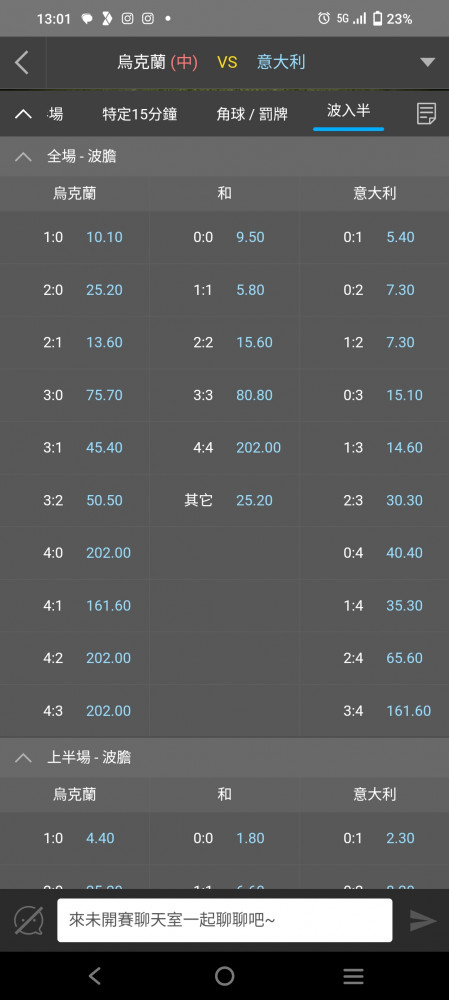Go back using the header arrow
Image resolution: width=449 pixels, height=1000 pixels.
pos(22,62)
